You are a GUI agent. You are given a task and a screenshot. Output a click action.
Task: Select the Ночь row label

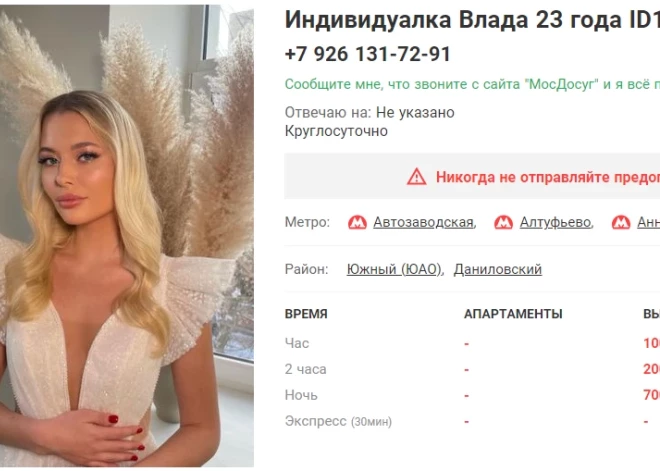(301, 395)
